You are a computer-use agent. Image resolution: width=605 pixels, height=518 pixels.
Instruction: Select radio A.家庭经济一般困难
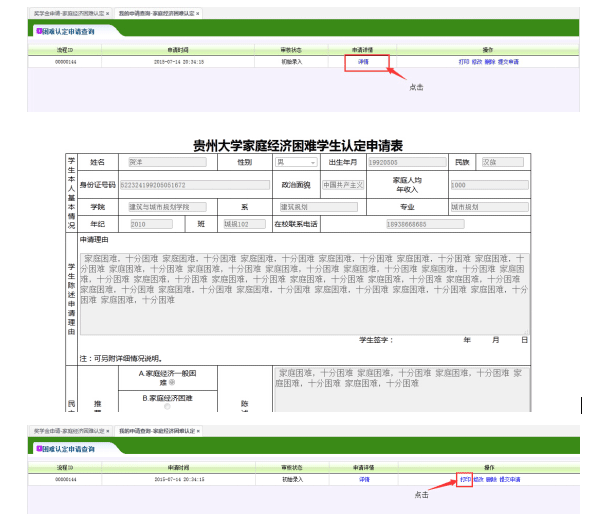coord(171,382)
